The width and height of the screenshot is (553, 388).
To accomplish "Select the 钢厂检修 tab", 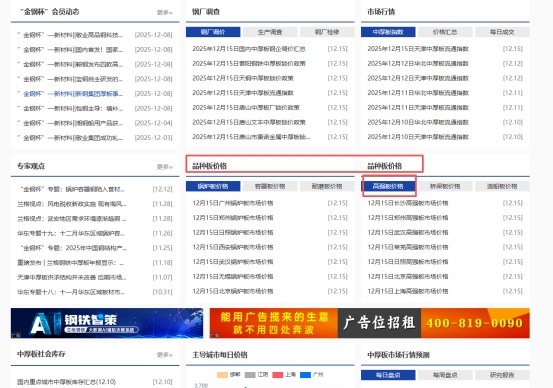I will 327,32.
